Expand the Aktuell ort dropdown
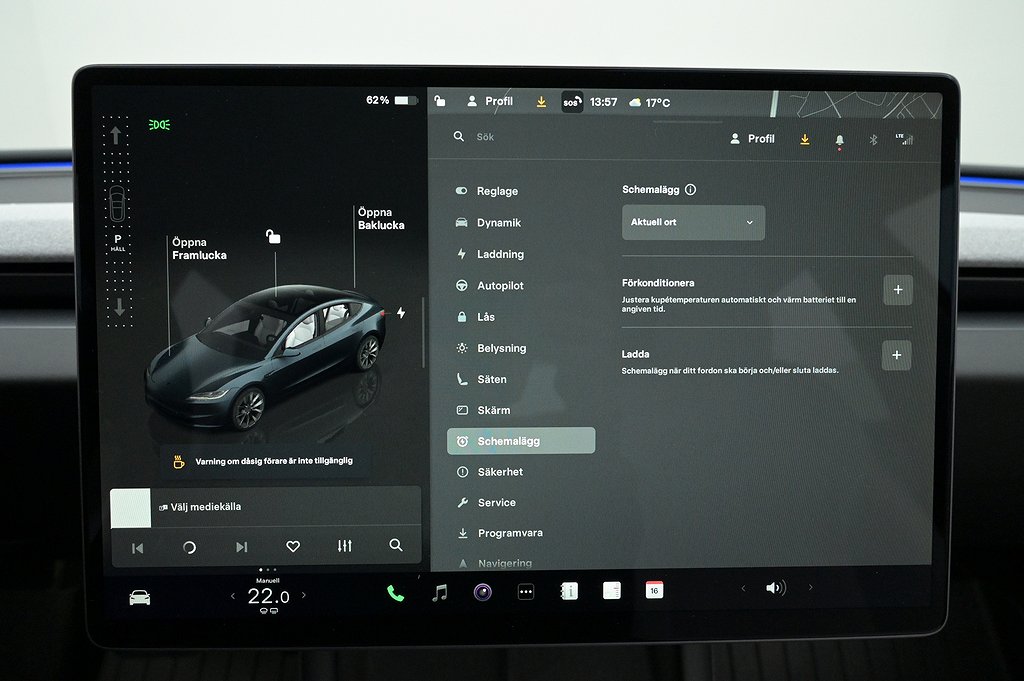This screenshot has width=1024, height=681. coord(693,222)
